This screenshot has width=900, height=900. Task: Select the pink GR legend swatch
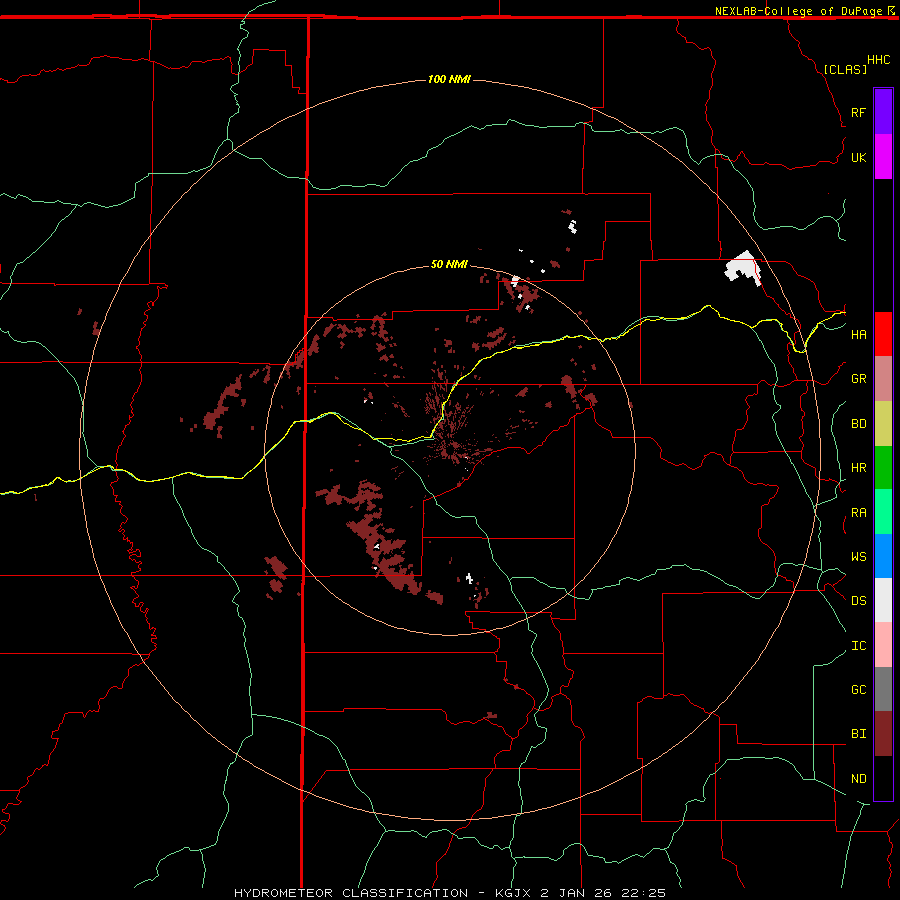pos(883,378)
